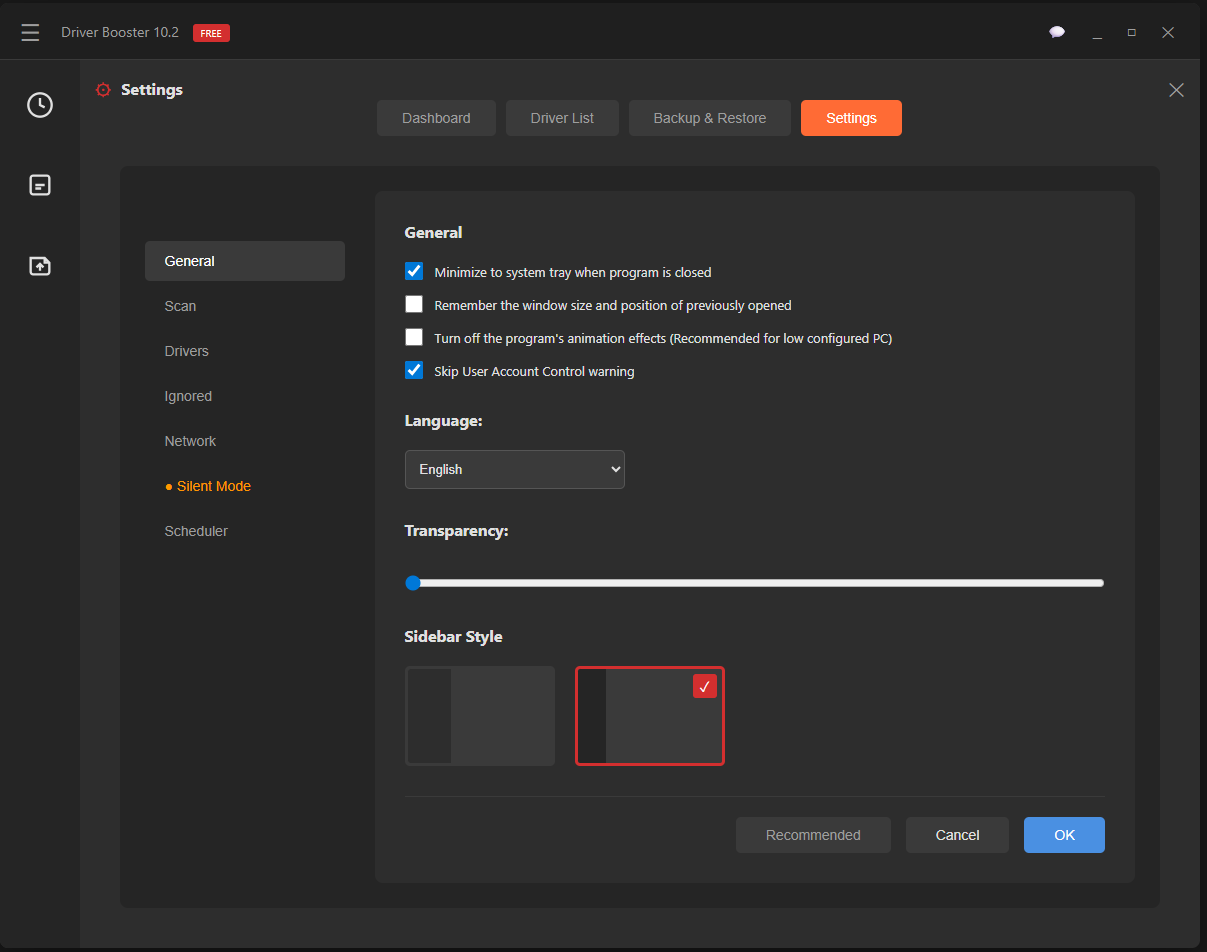Image resolution: width=1207 pixels, height=952 pixels.
Task: Close the Settings panel with its X
Action: click(1176, 90)
